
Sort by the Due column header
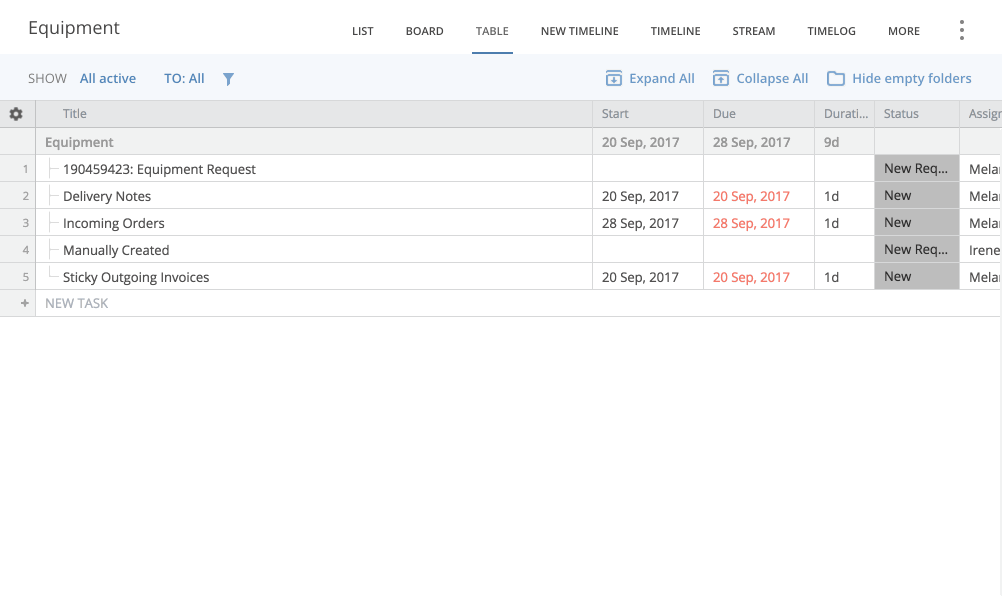click(x=724, y=114)
